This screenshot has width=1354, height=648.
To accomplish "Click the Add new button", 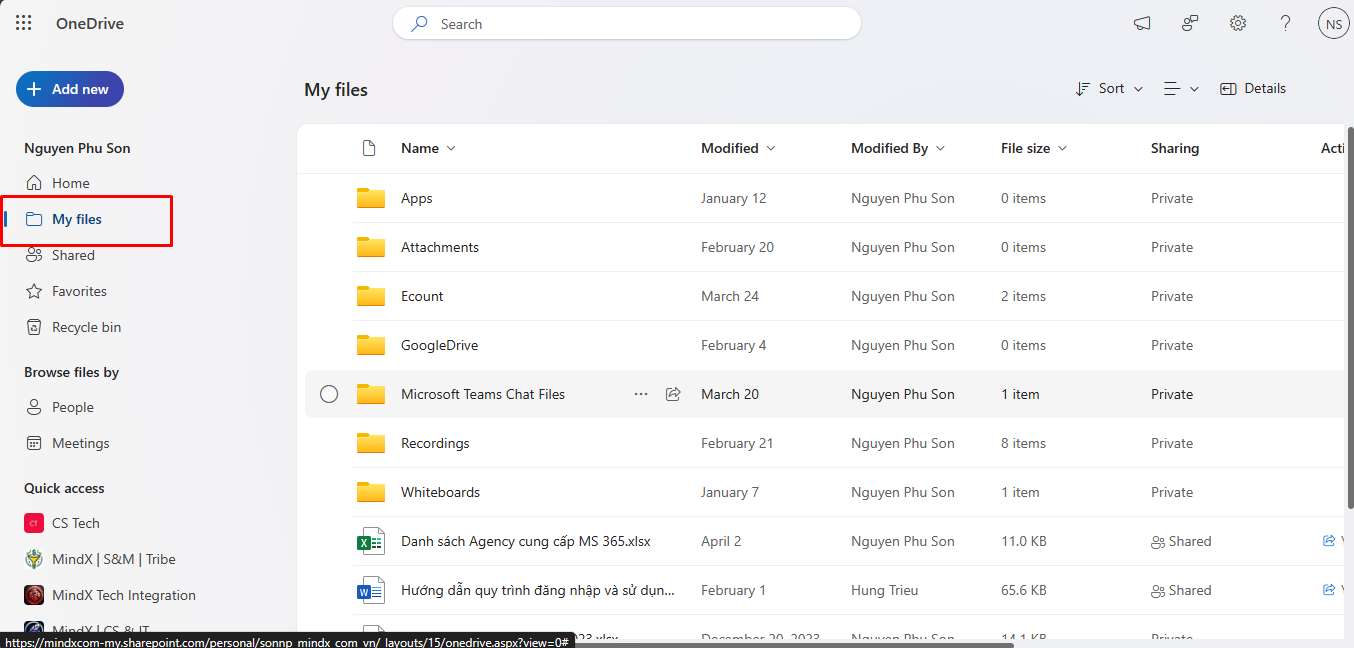I will point(70,89).
